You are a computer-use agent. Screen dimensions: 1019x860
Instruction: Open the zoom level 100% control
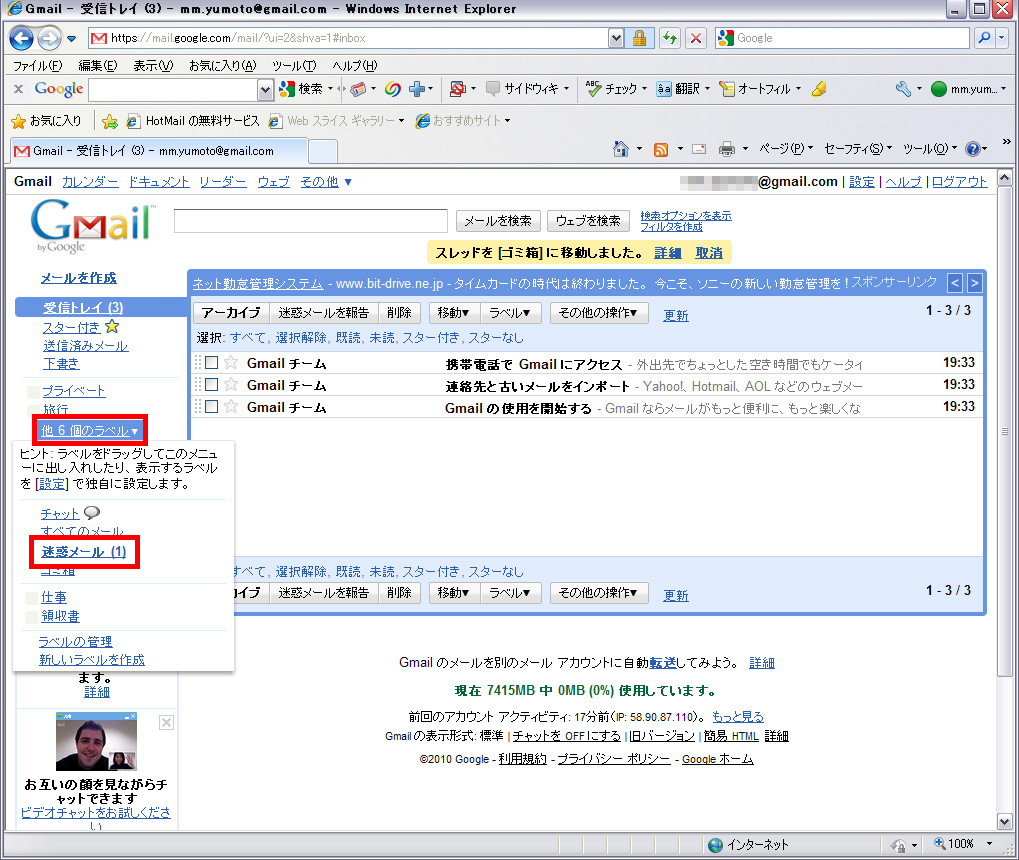coord(963,844)
